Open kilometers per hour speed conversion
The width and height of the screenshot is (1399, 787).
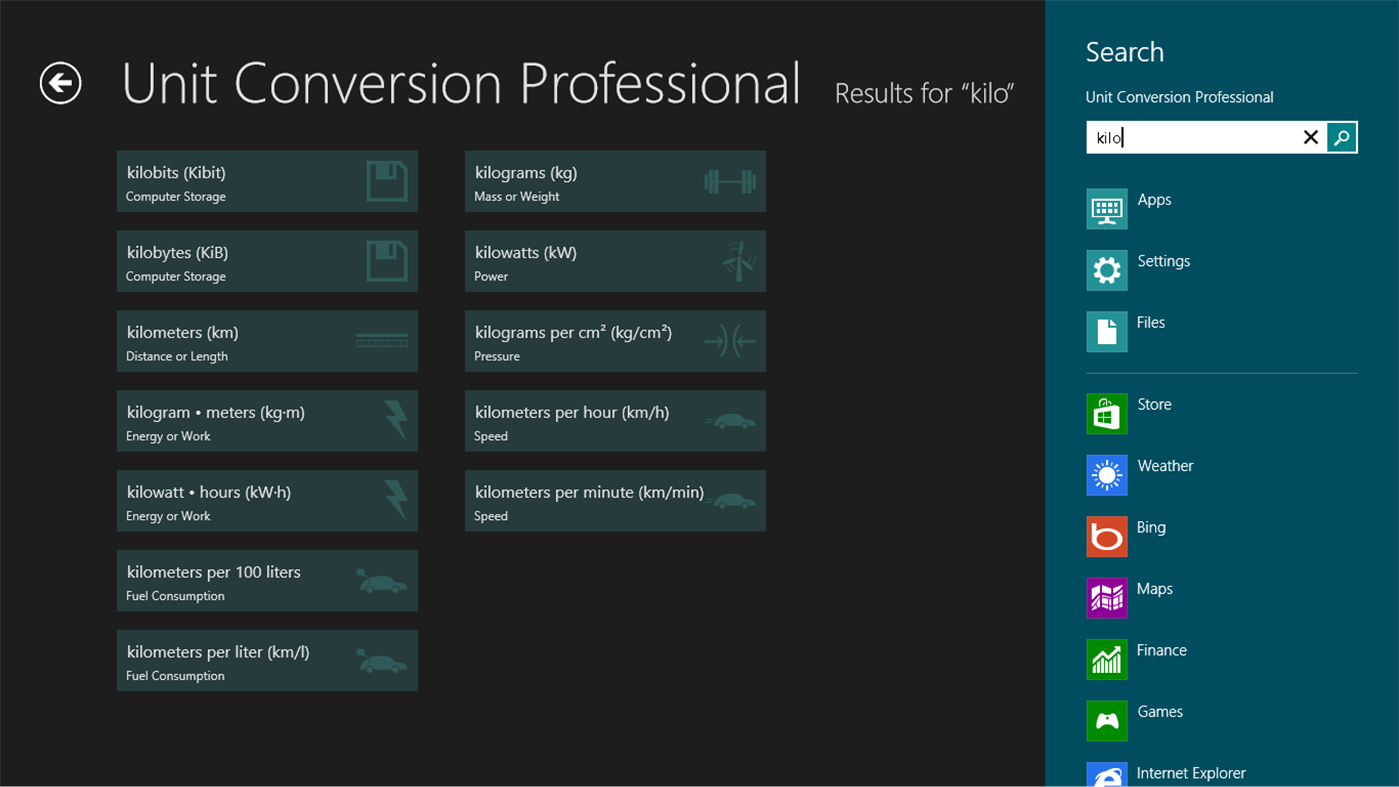tap(615, 421)
